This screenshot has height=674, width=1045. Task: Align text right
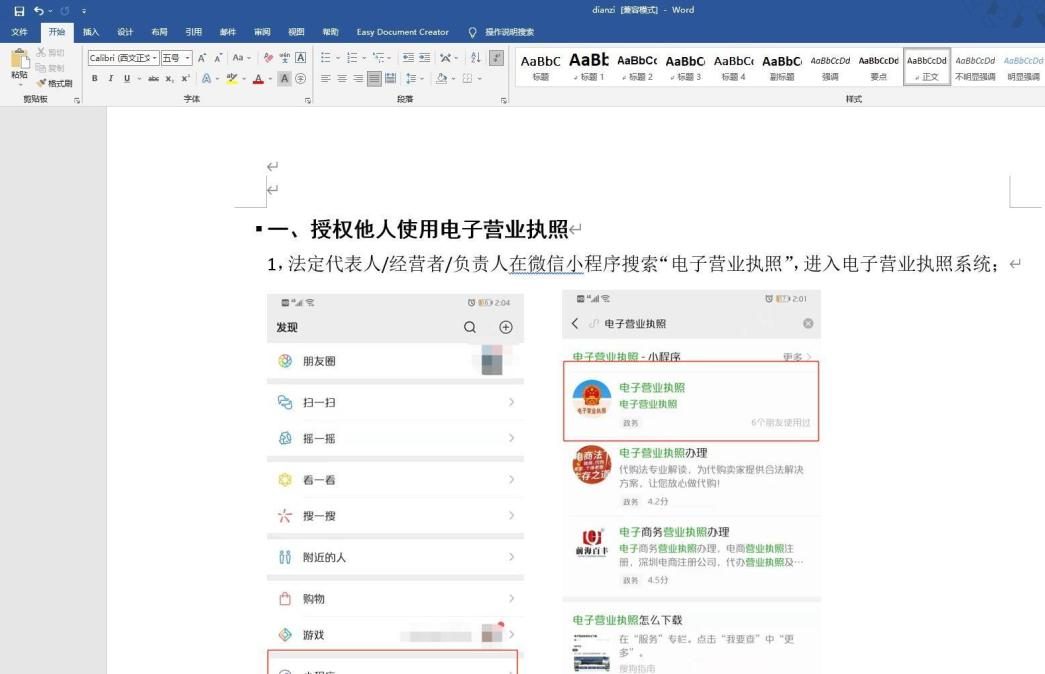tap(358, 79)
